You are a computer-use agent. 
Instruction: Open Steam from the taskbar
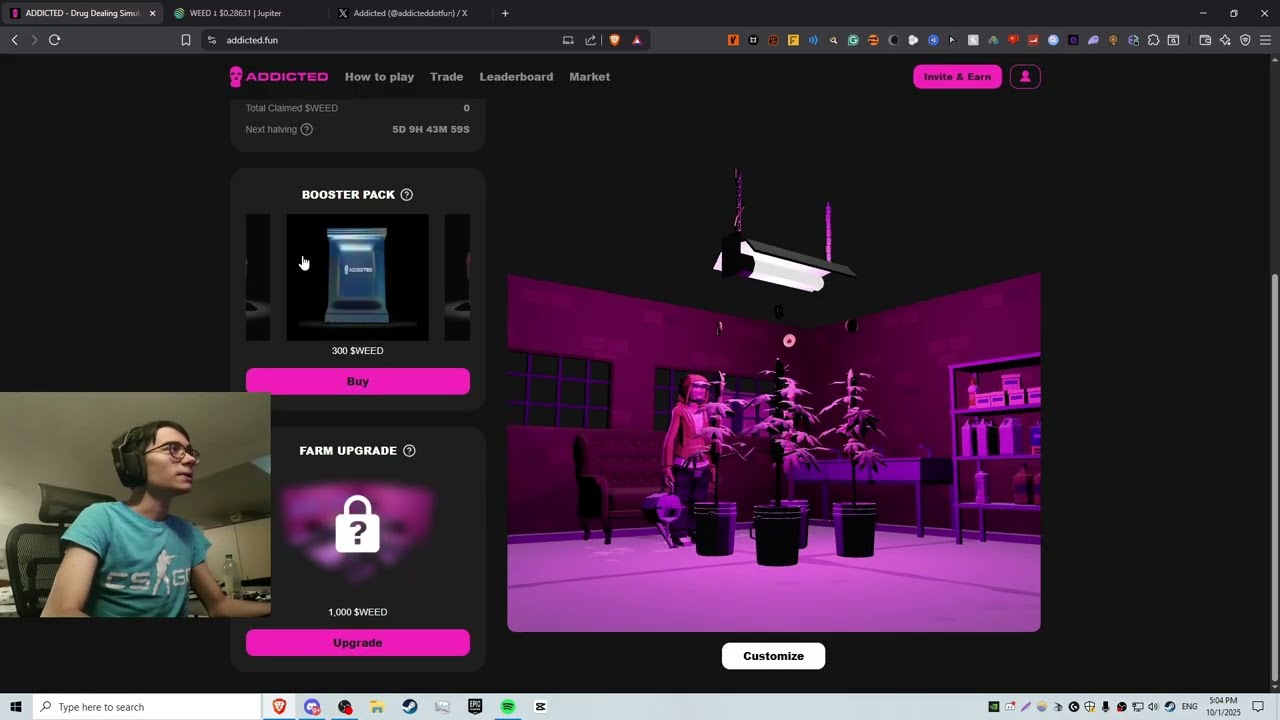click(x=410, y=707)
